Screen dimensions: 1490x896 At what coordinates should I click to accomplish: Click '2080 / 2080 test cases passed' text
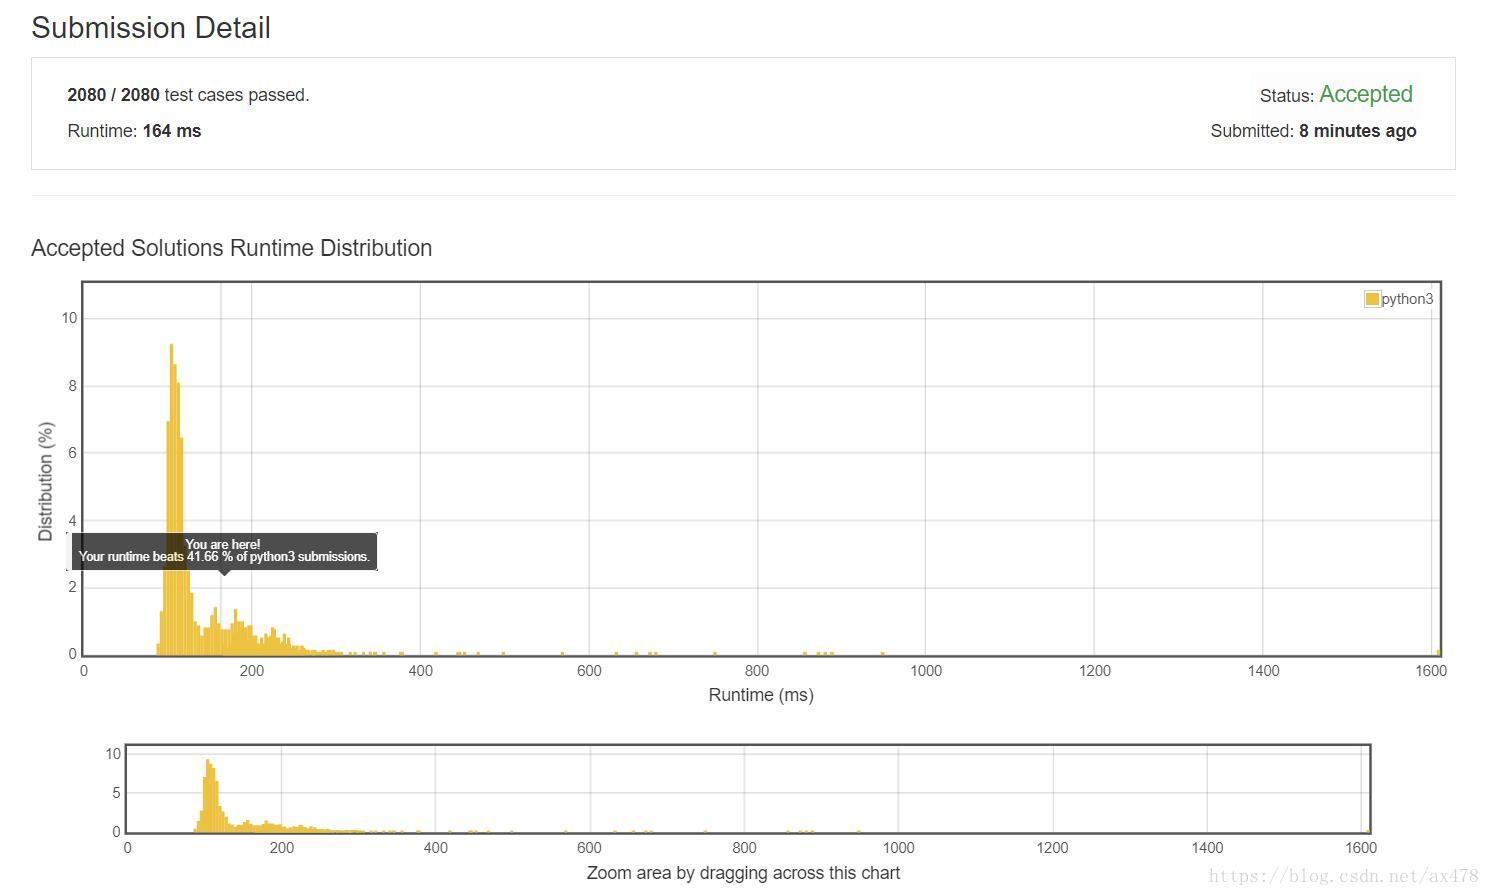click(x=188, y=95)
